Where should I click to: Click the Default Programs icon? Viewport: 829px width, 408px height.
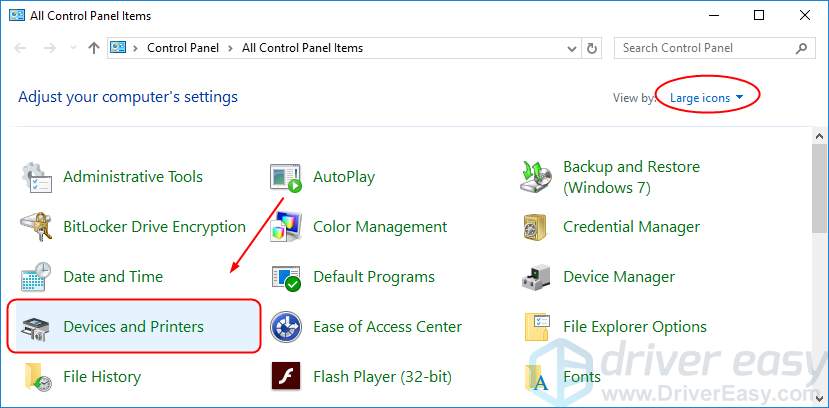(286, 277)
